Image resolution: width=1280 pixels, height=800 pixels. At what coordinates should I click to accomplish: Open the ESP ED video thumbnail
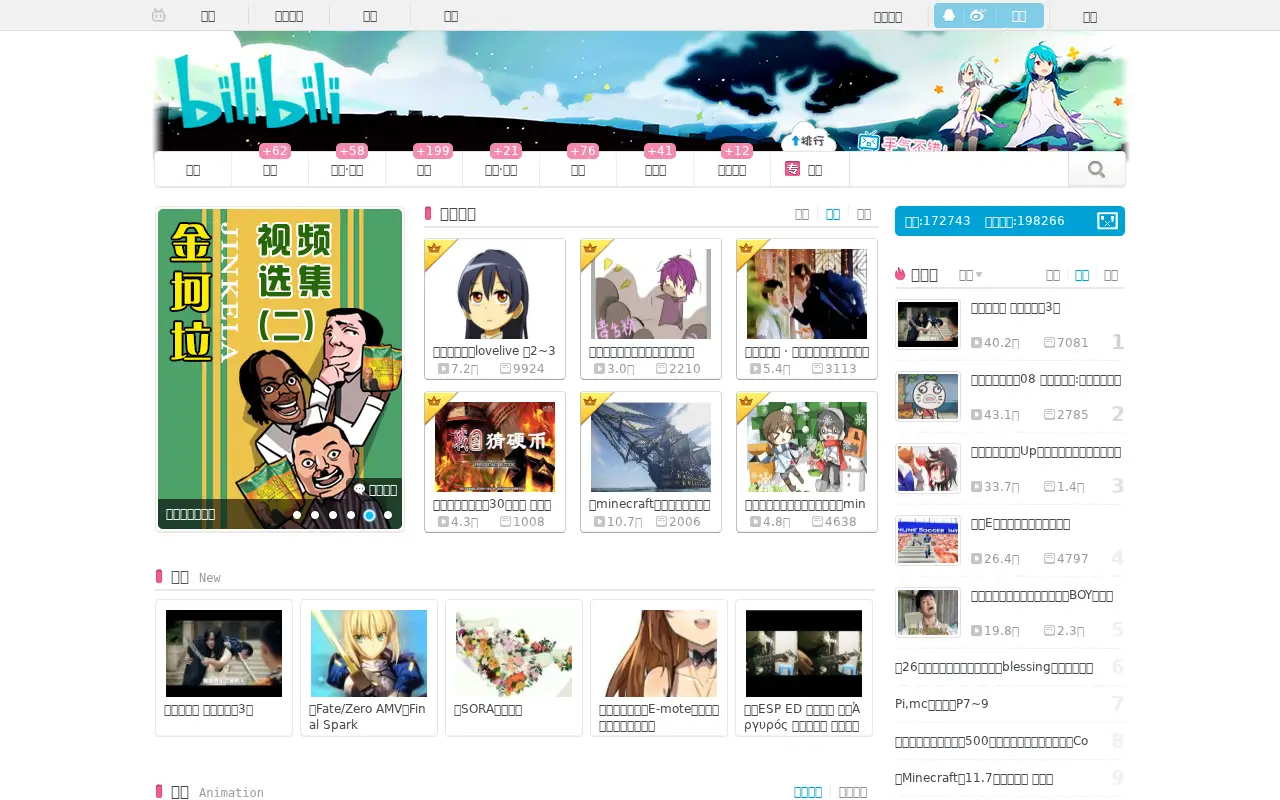tap(804, 653)
